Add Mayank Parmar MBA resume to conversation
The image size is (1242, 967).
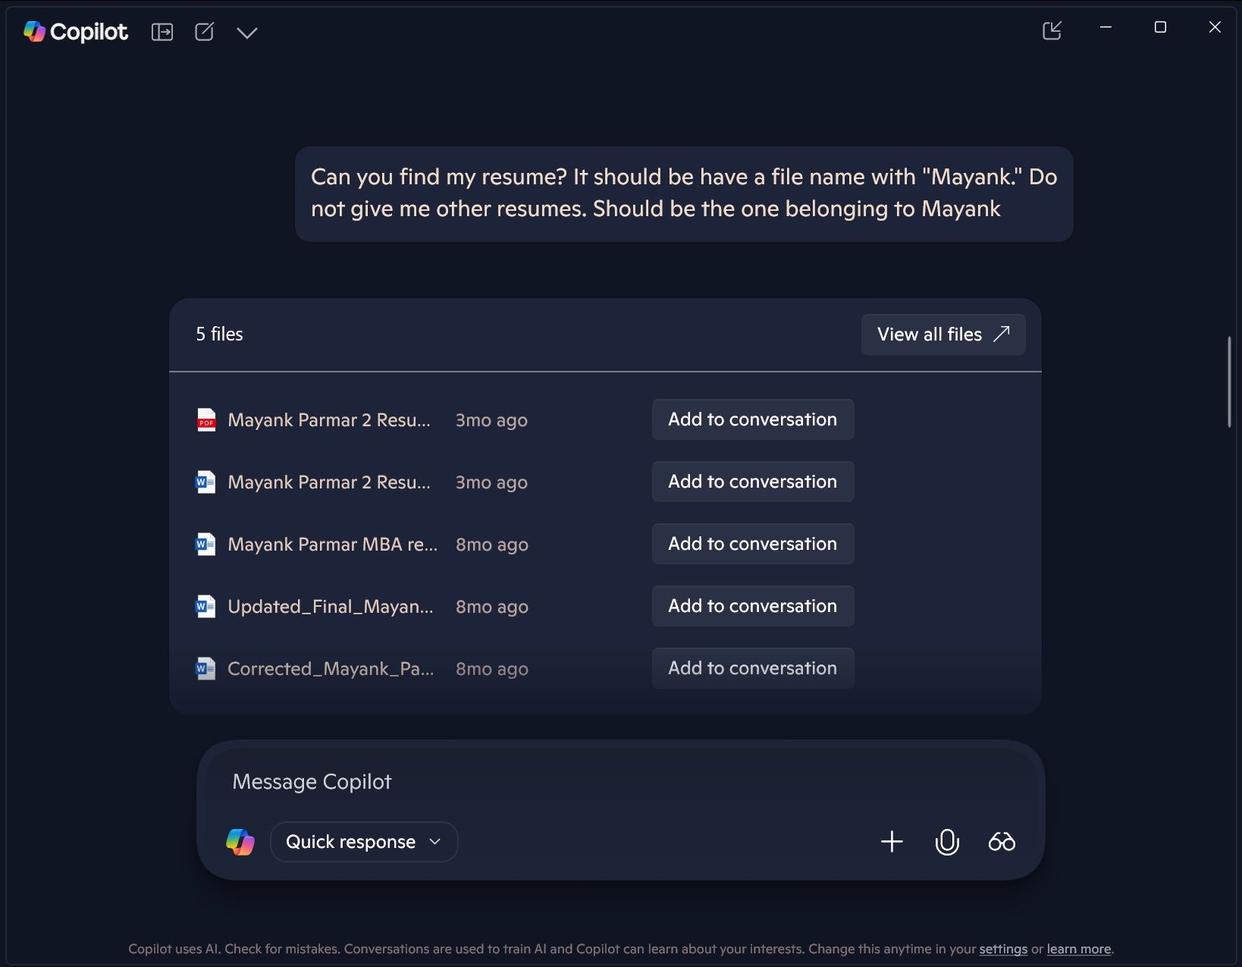click(752, 543)
